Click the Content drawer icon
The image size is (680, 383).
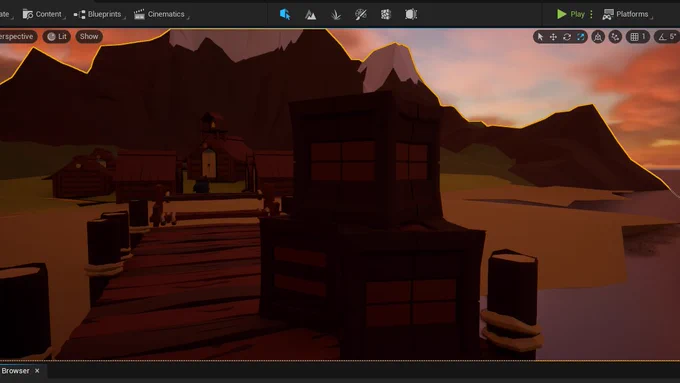pos(28,14)
